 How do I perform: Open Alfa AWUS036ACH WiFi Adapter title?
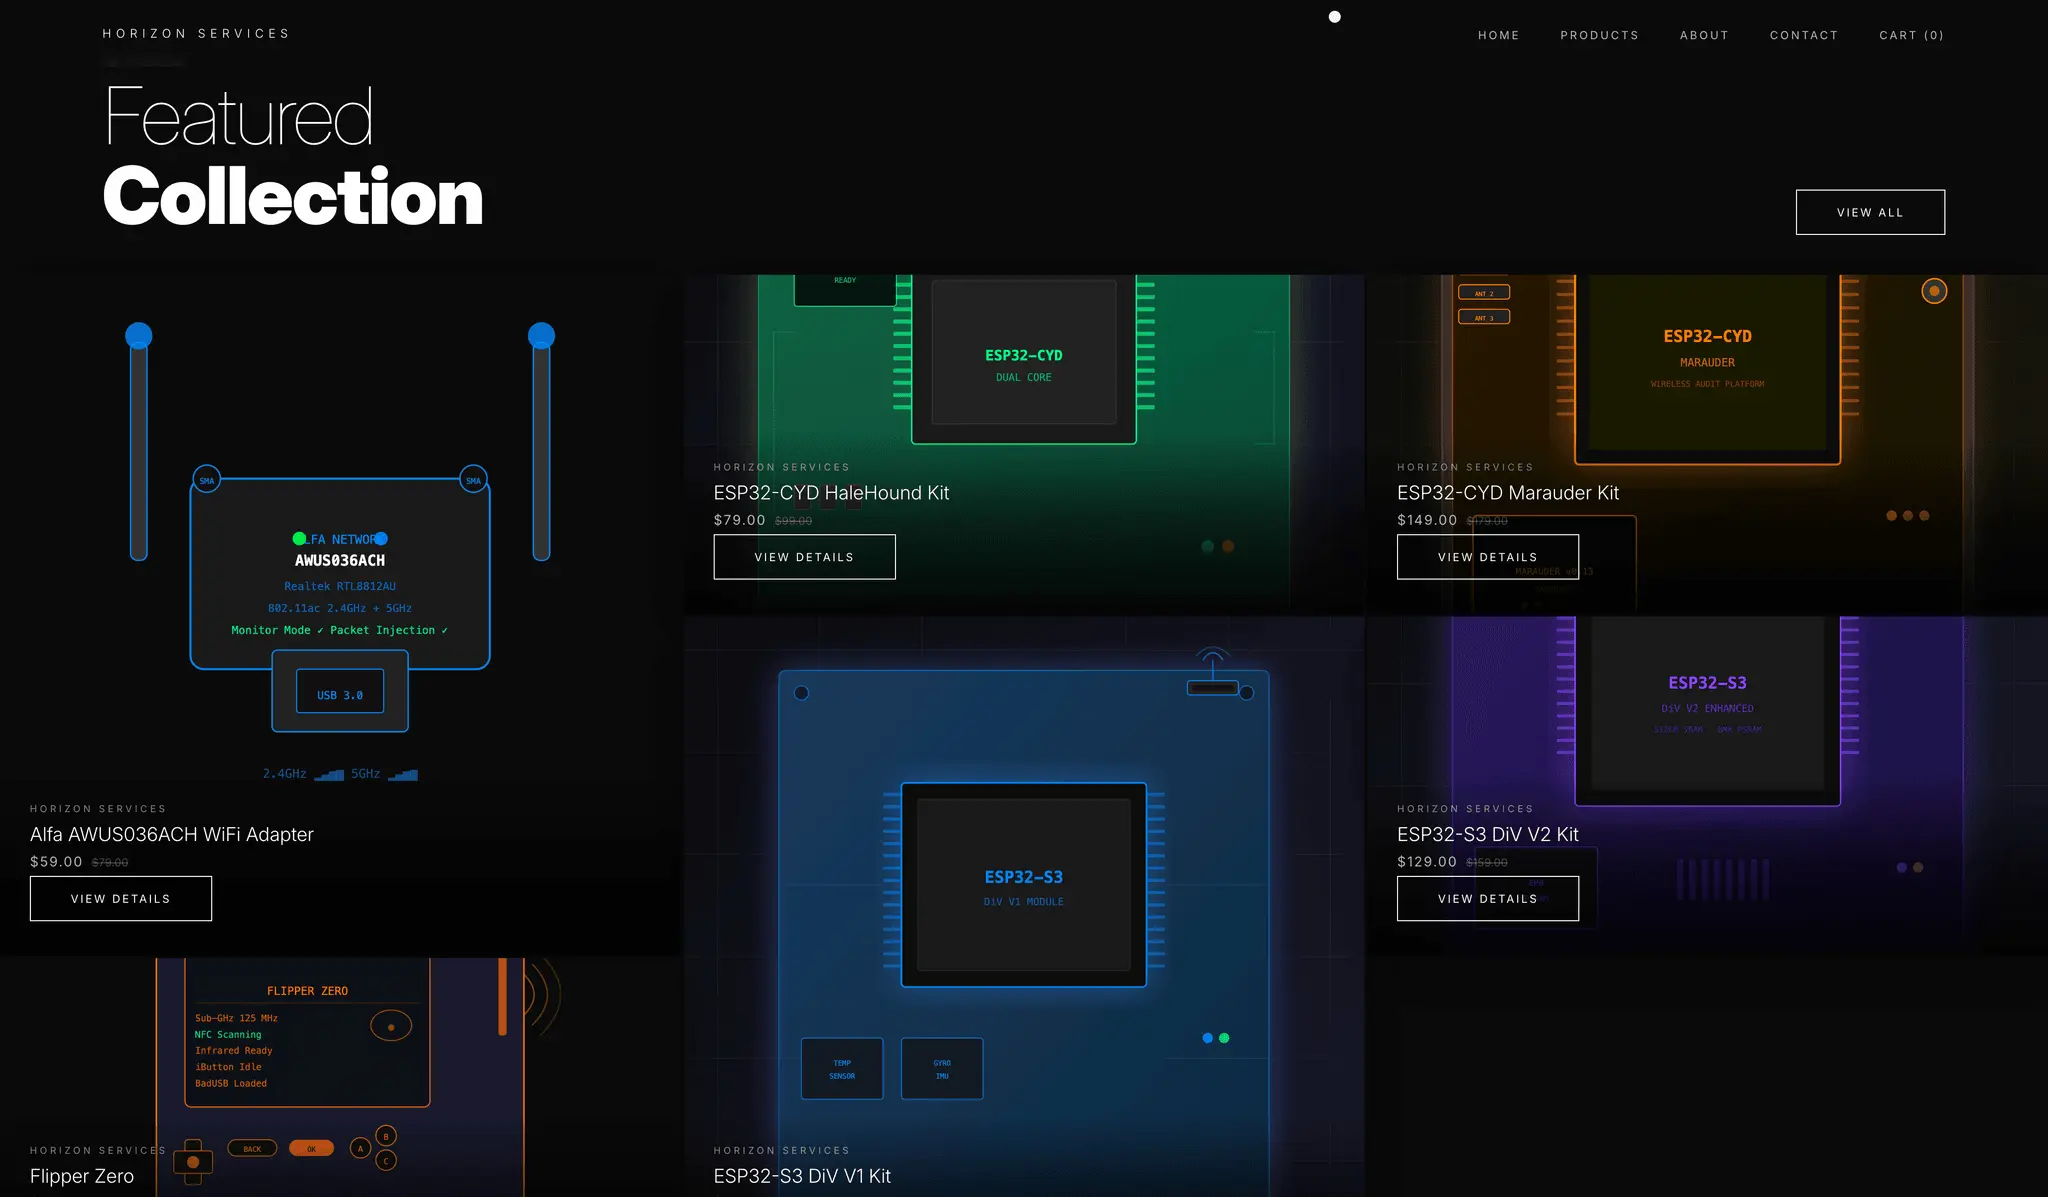(172, 834)
